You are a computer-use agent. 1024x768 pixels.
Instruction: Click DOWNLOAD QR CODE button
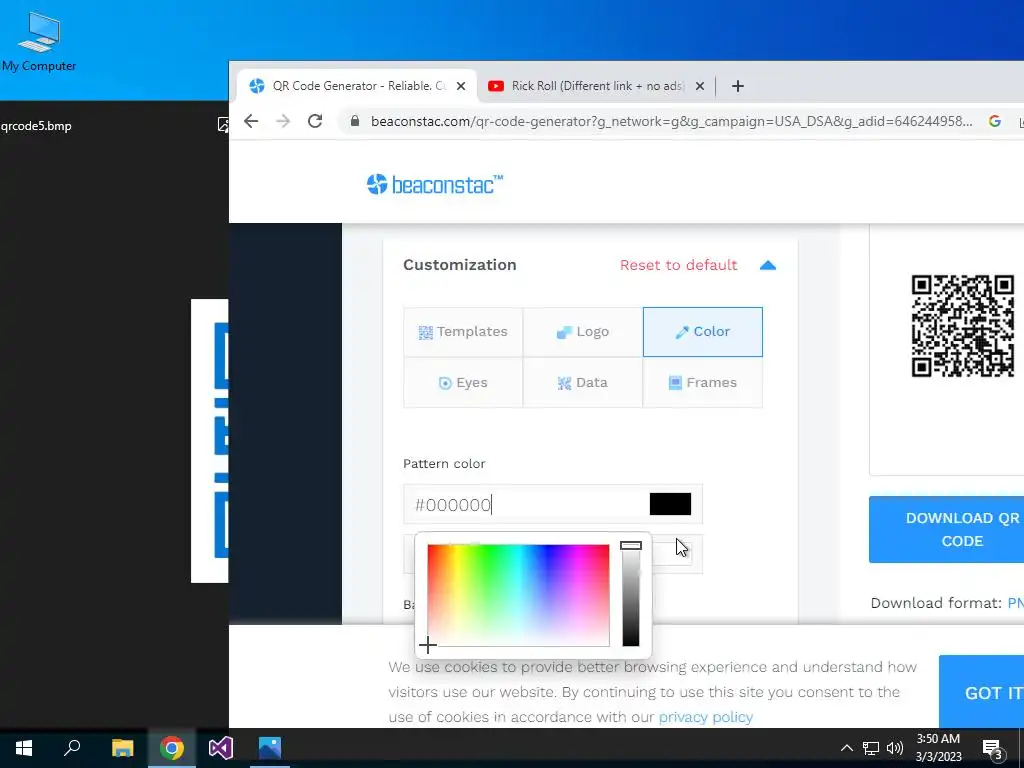click(x=947, y=529)
